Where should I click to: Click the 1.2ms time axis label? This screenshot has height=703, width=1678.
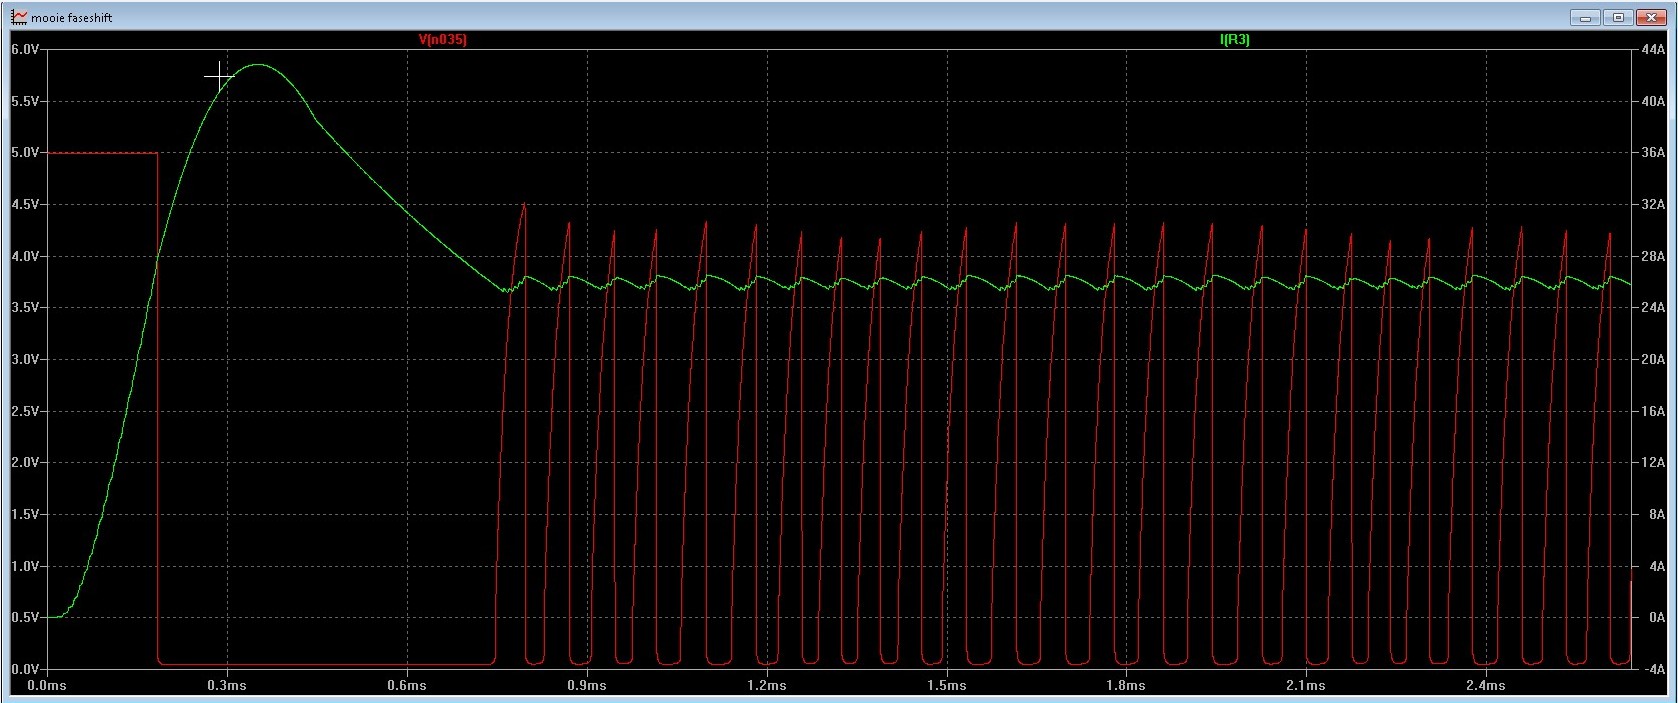tap(766, 686)
